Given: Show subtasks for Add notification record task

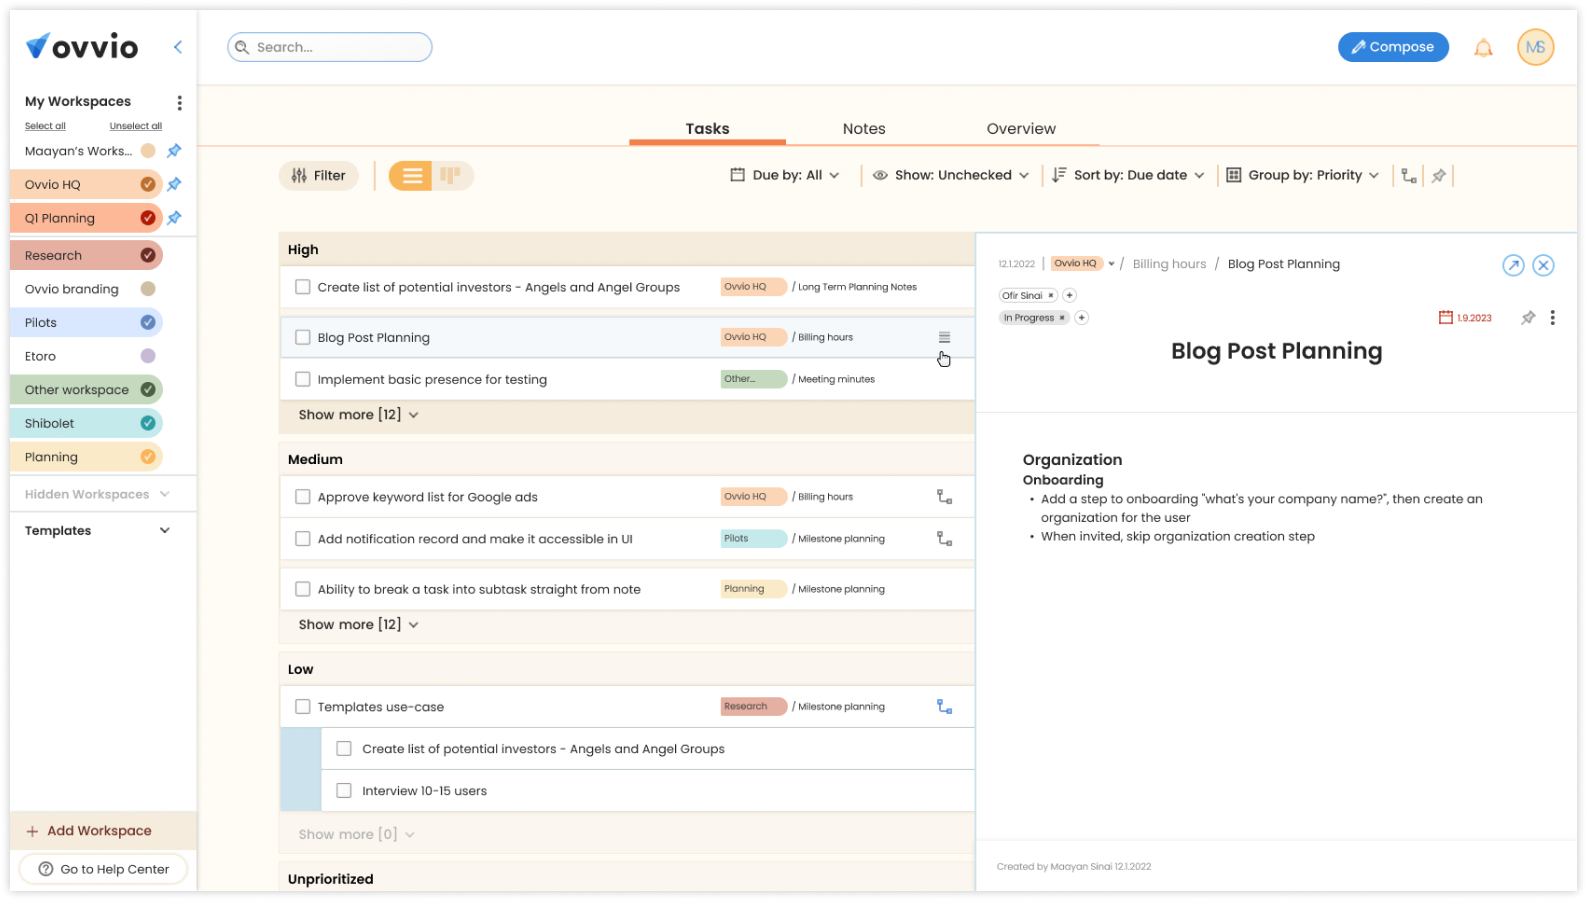Looking at the screenshot, I should tap(944, 539).
